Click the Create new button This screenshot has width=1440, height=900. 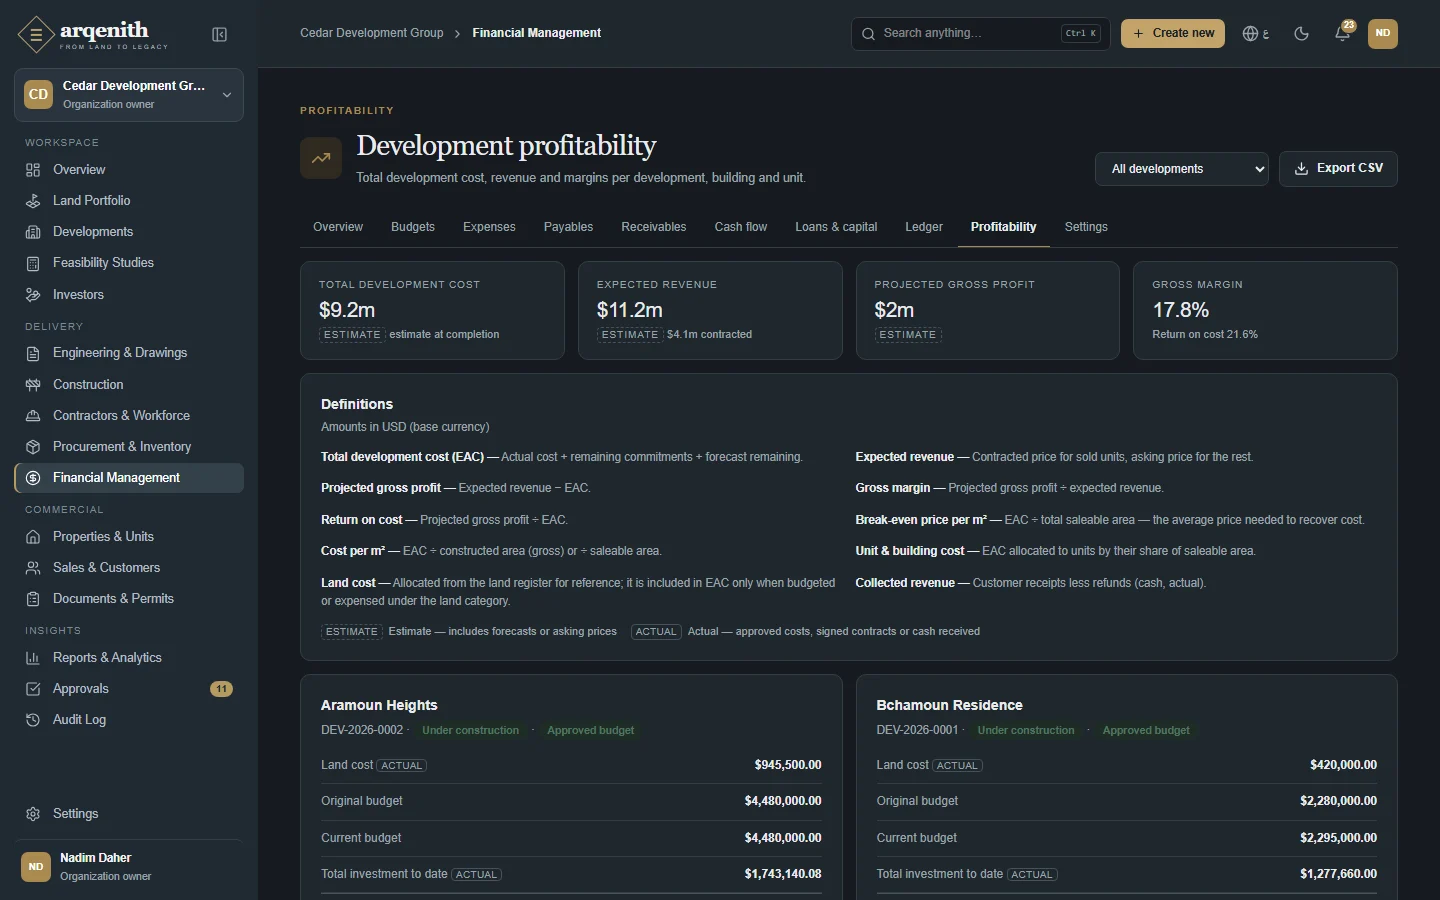pos(1173,34)
